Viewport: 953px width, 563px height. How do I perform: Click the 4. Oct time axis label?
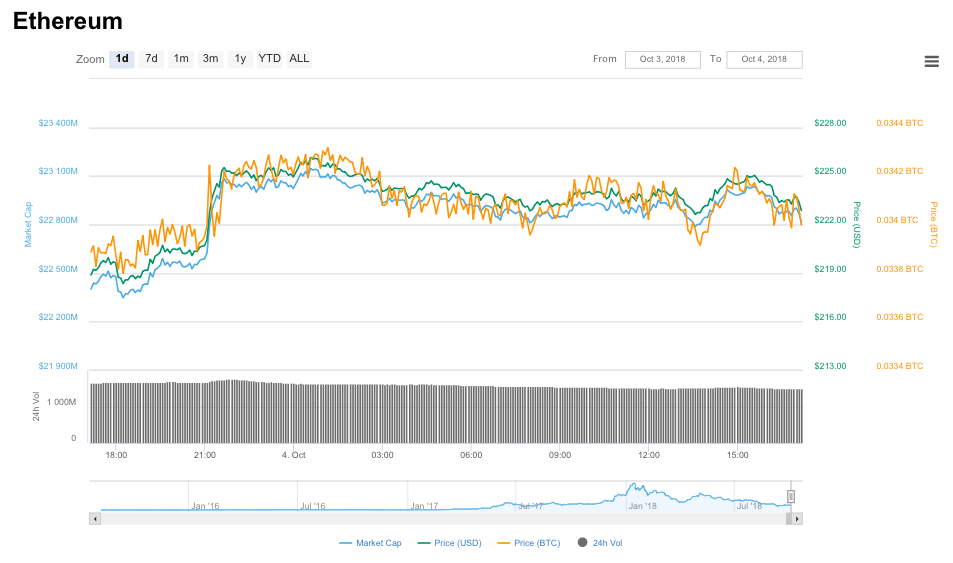pos(294,455)
